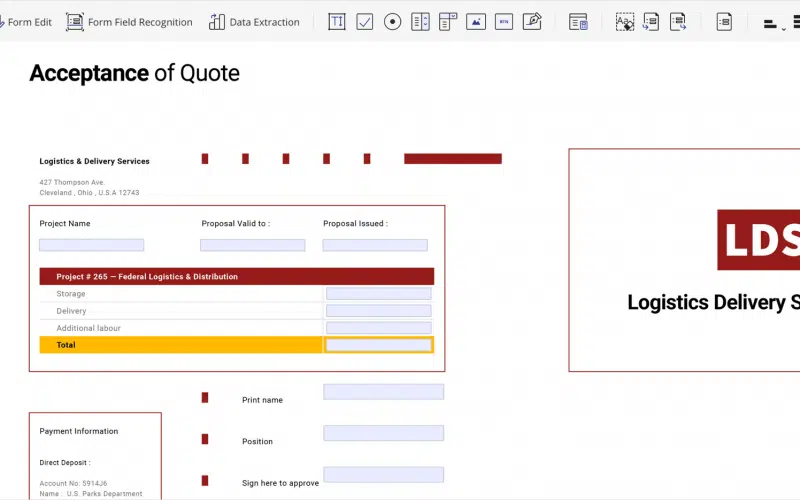
Task: Run Form Field Recognition
Action: pos(129,22)
